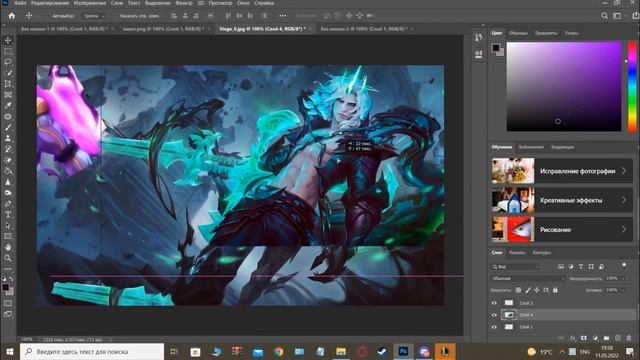Click the Home icon in options bar

[12, 16]
